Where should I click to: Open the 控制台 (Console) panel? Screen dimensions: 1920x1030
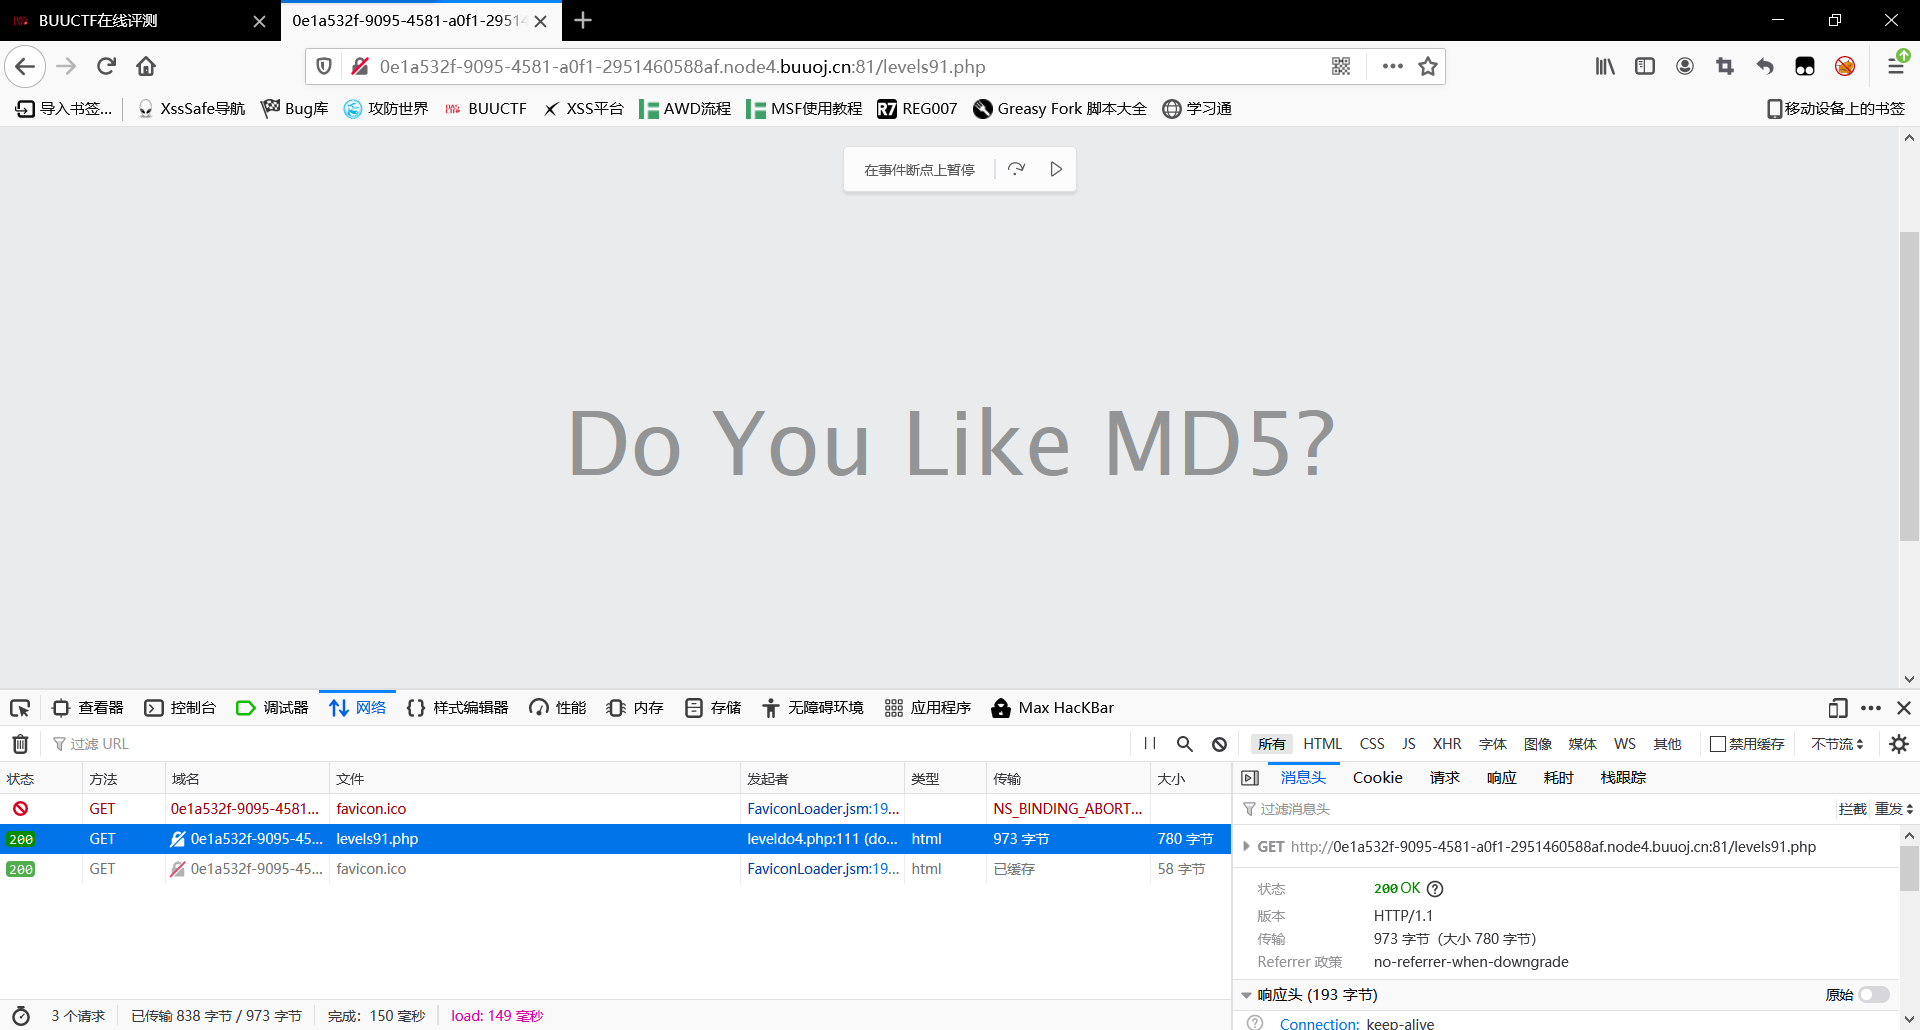[181, 707]
